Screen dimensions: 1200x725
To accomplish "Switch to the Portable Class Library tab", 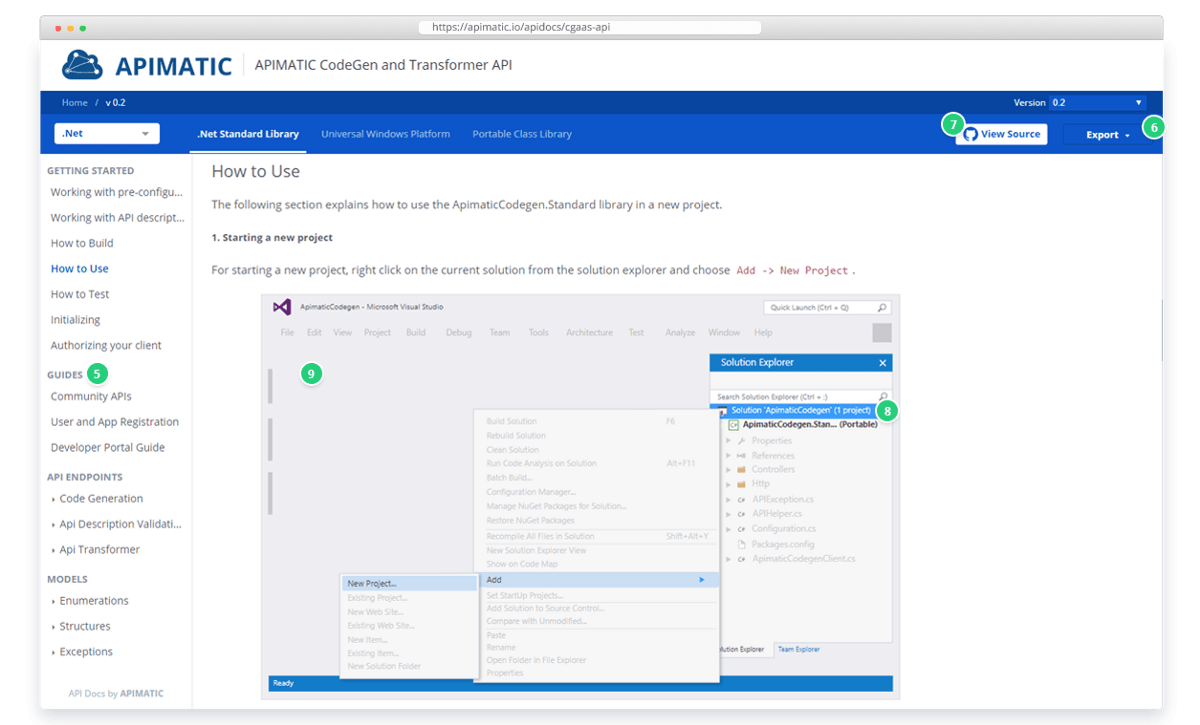I will click(x=522, y=134).
